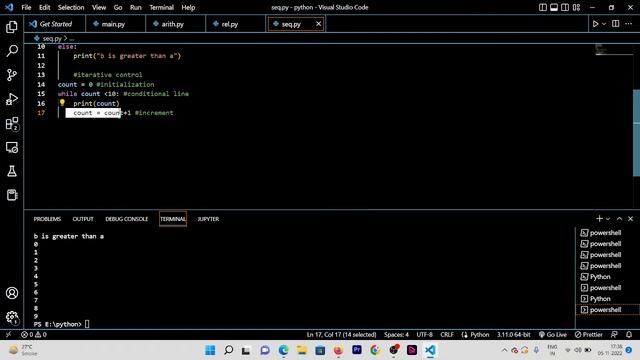Change file encoding UTF-8
Screen dimensions: 640x360
pos(424,335)
